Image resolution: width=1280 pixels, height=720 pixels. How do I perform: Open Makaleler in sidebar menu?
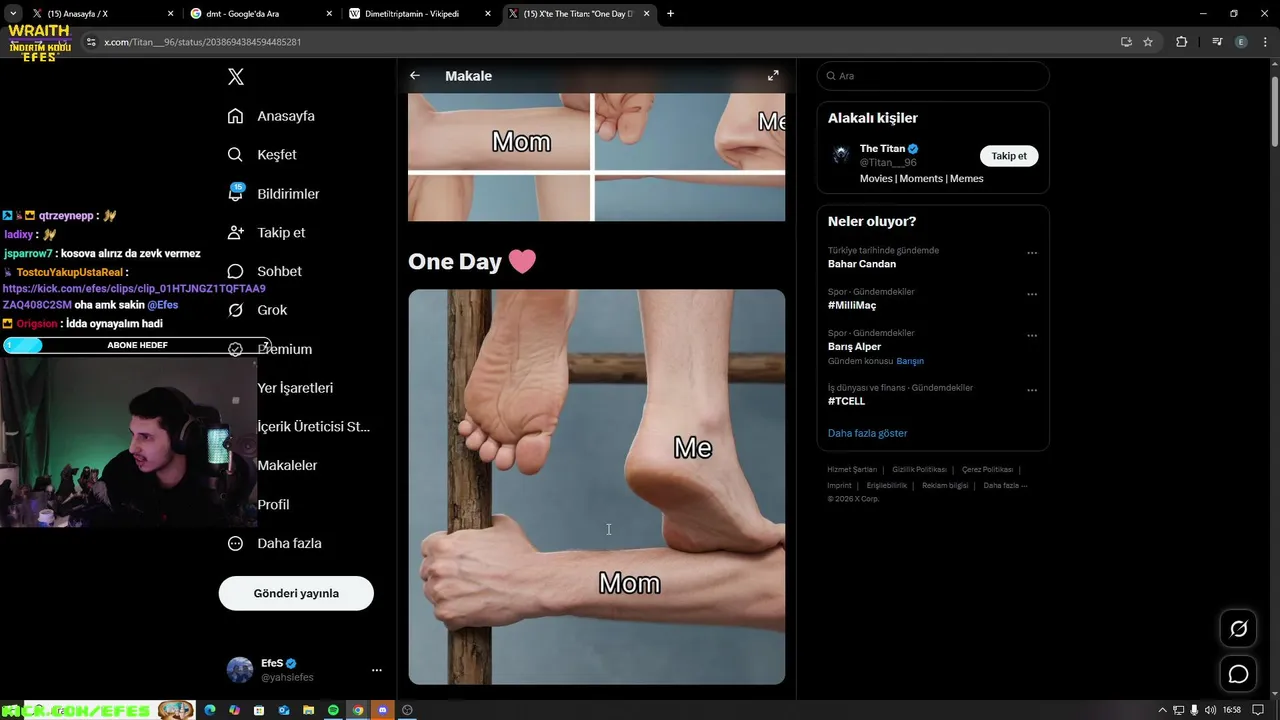click(x=287, y=465)
